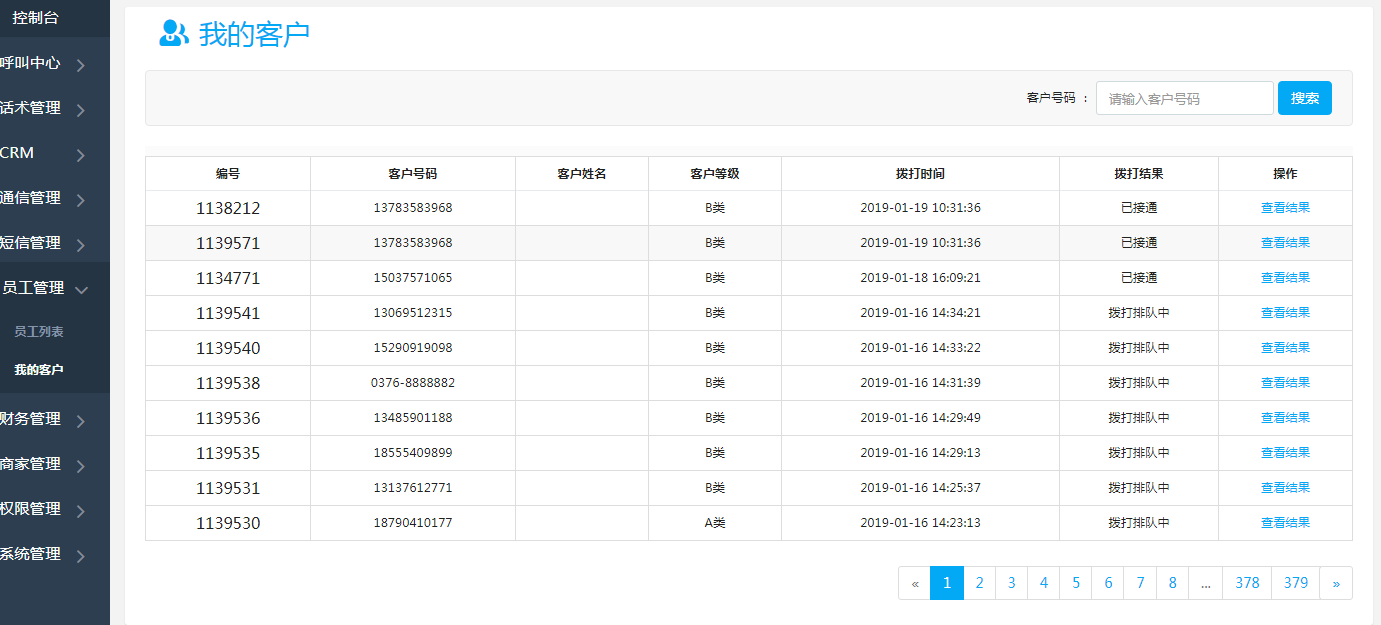Collapse the 员工管理 section chevron
The image size is (1381, 625).
coord(81,289)
